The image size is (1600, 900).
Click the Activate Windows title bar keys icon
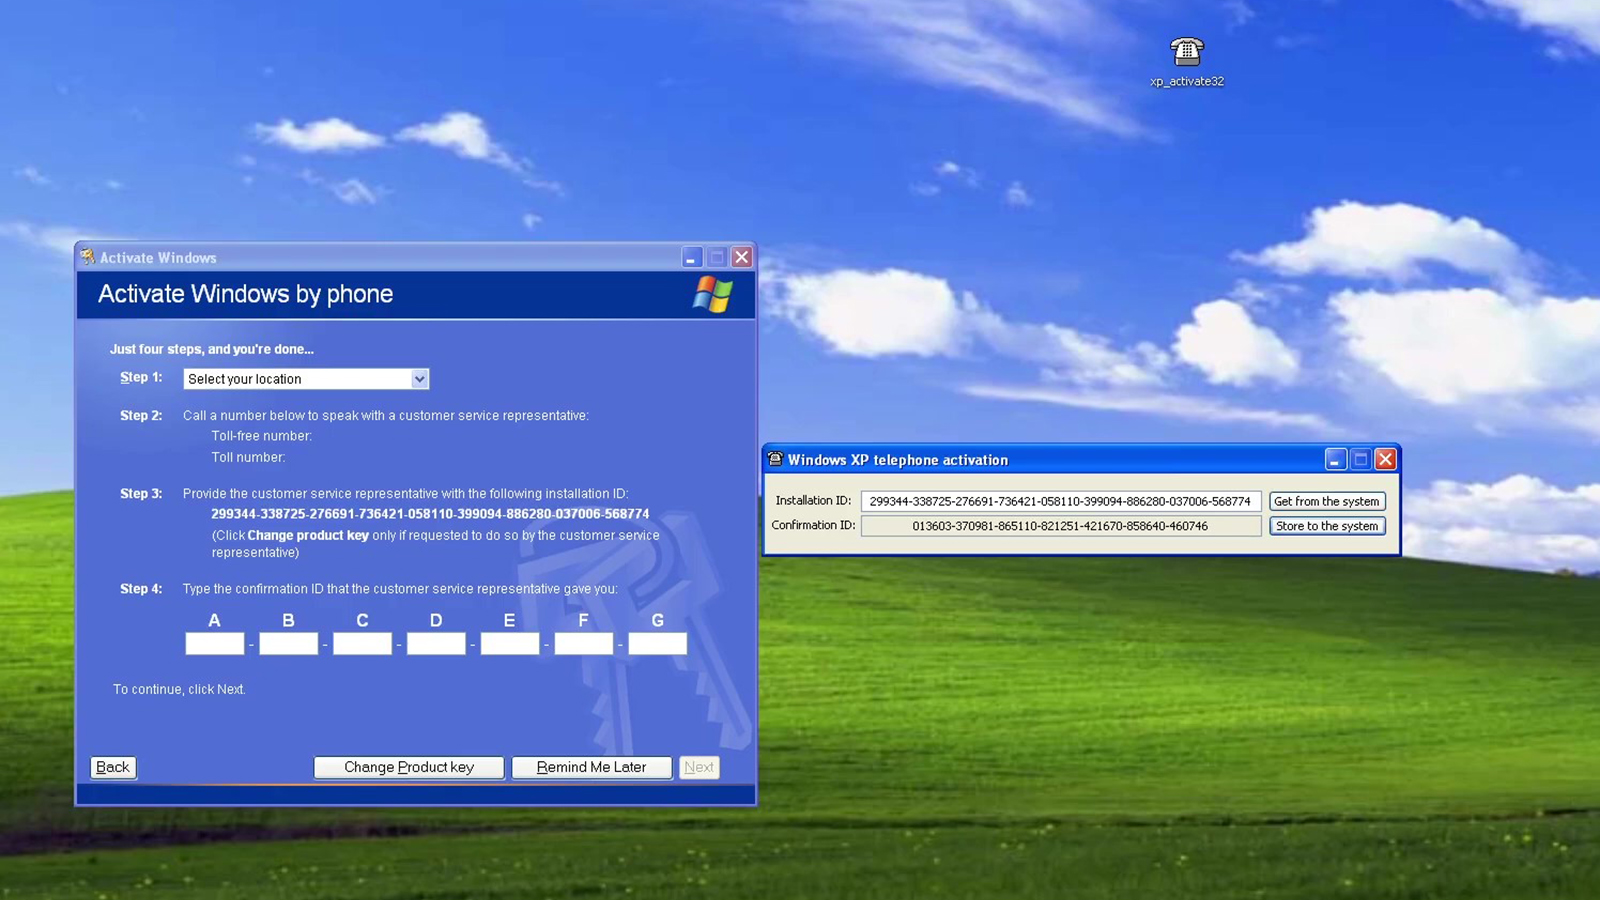click(x=88, y=257)
